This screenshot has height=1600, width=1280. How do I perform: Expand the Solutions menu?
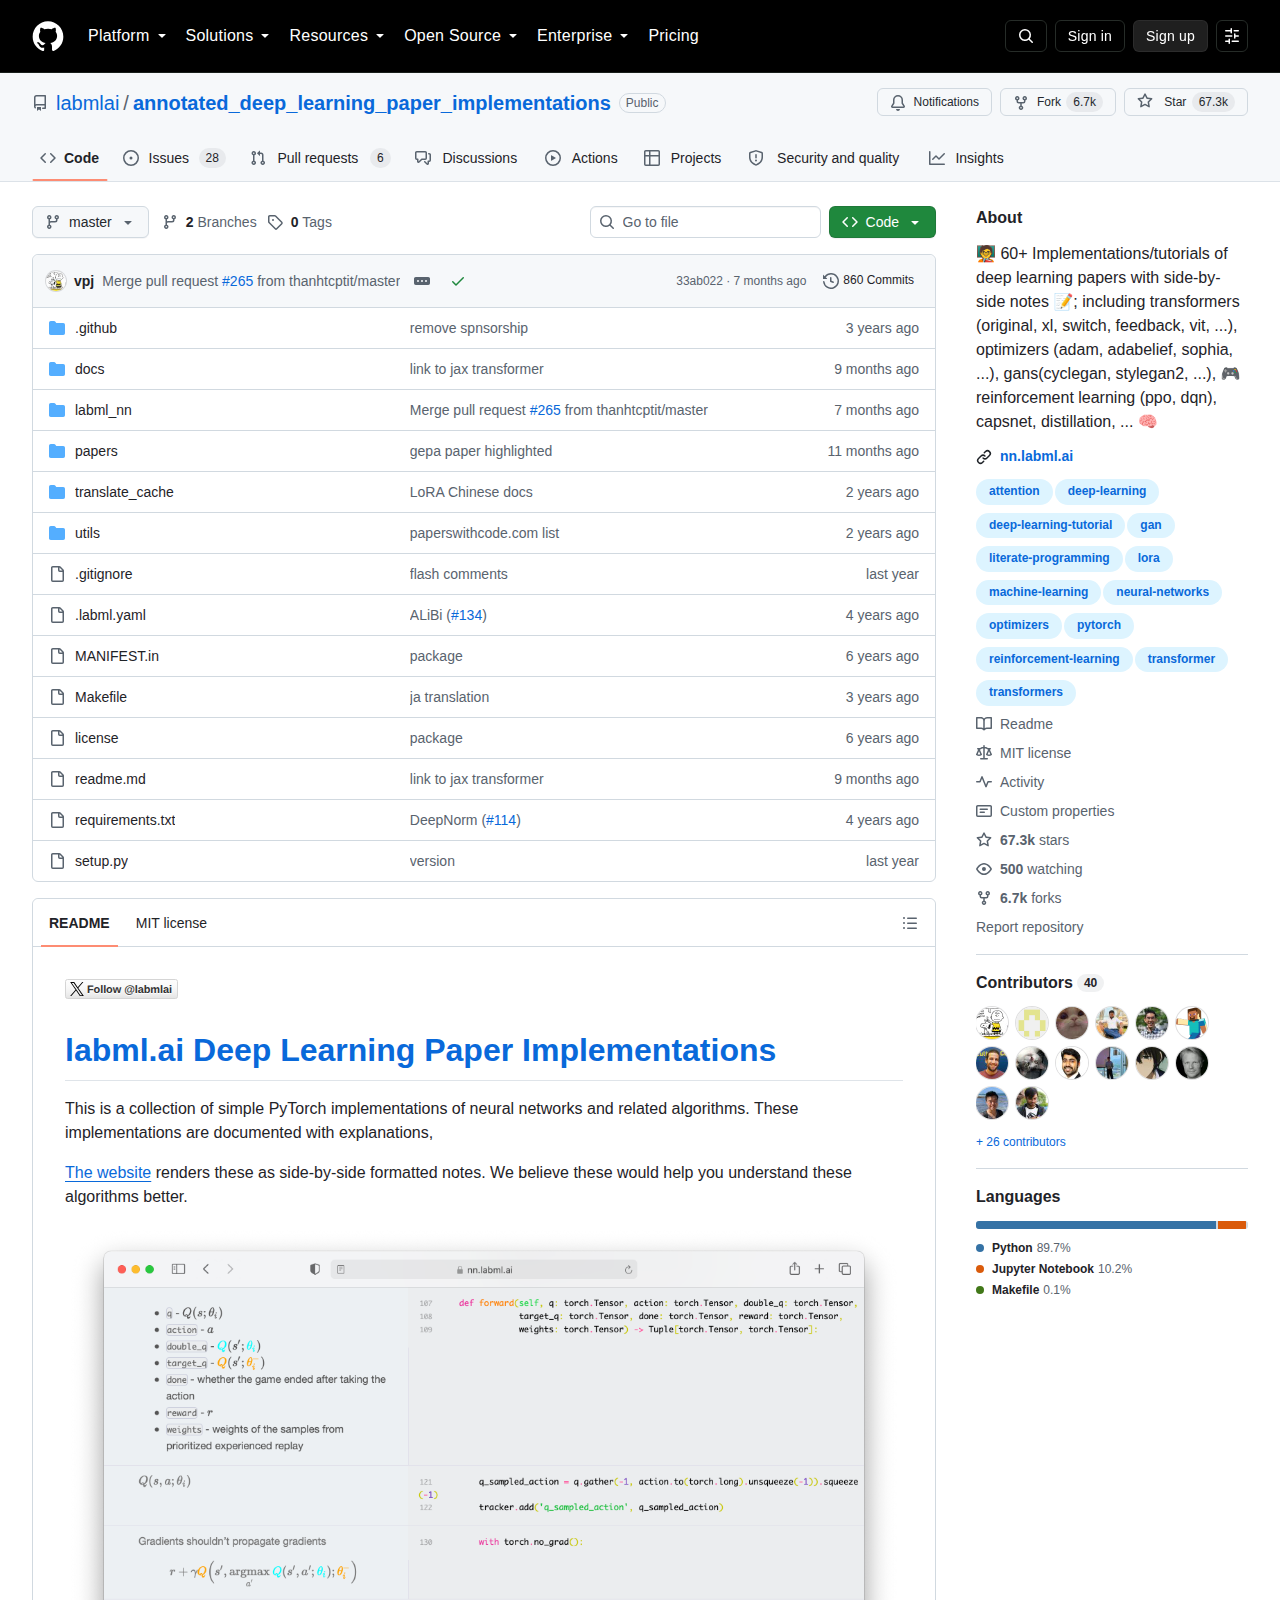coord(227,36)
